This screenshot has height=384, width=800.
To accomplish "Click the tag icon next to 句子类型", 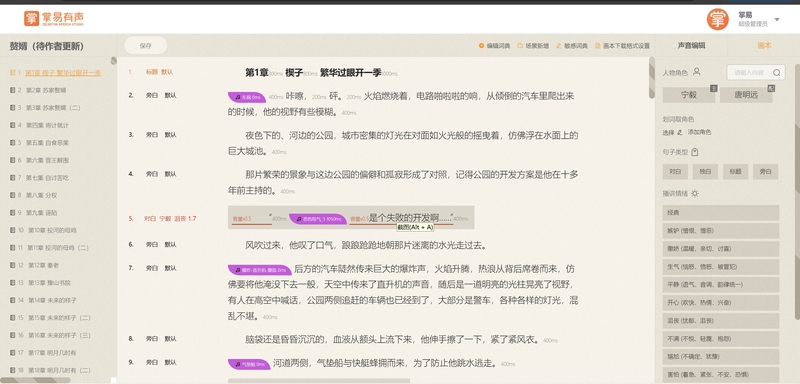I will tap(694, 152).
